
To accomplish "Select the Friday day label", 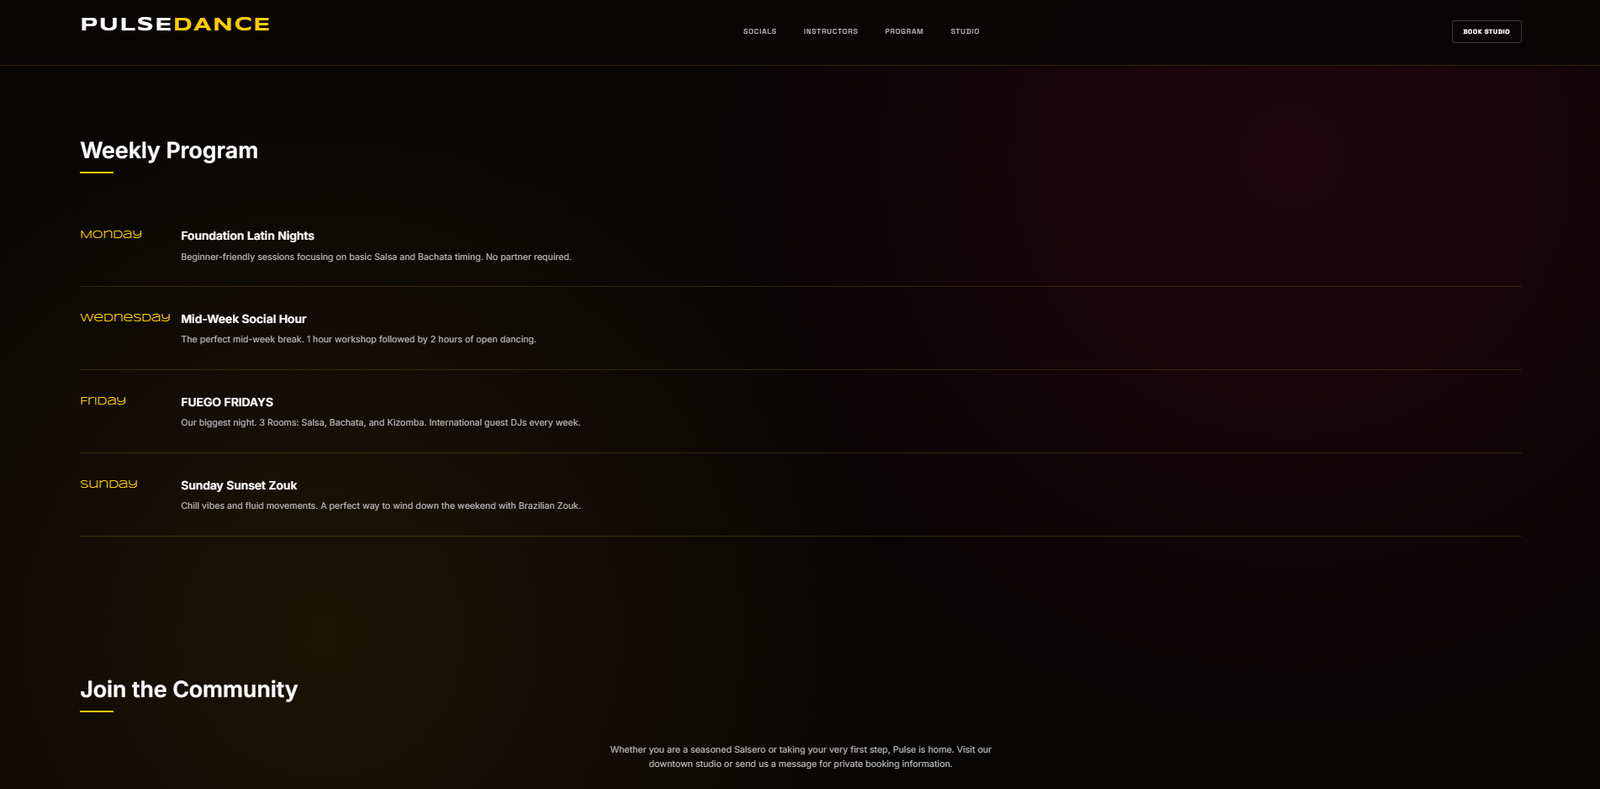I will click(103, 401).
